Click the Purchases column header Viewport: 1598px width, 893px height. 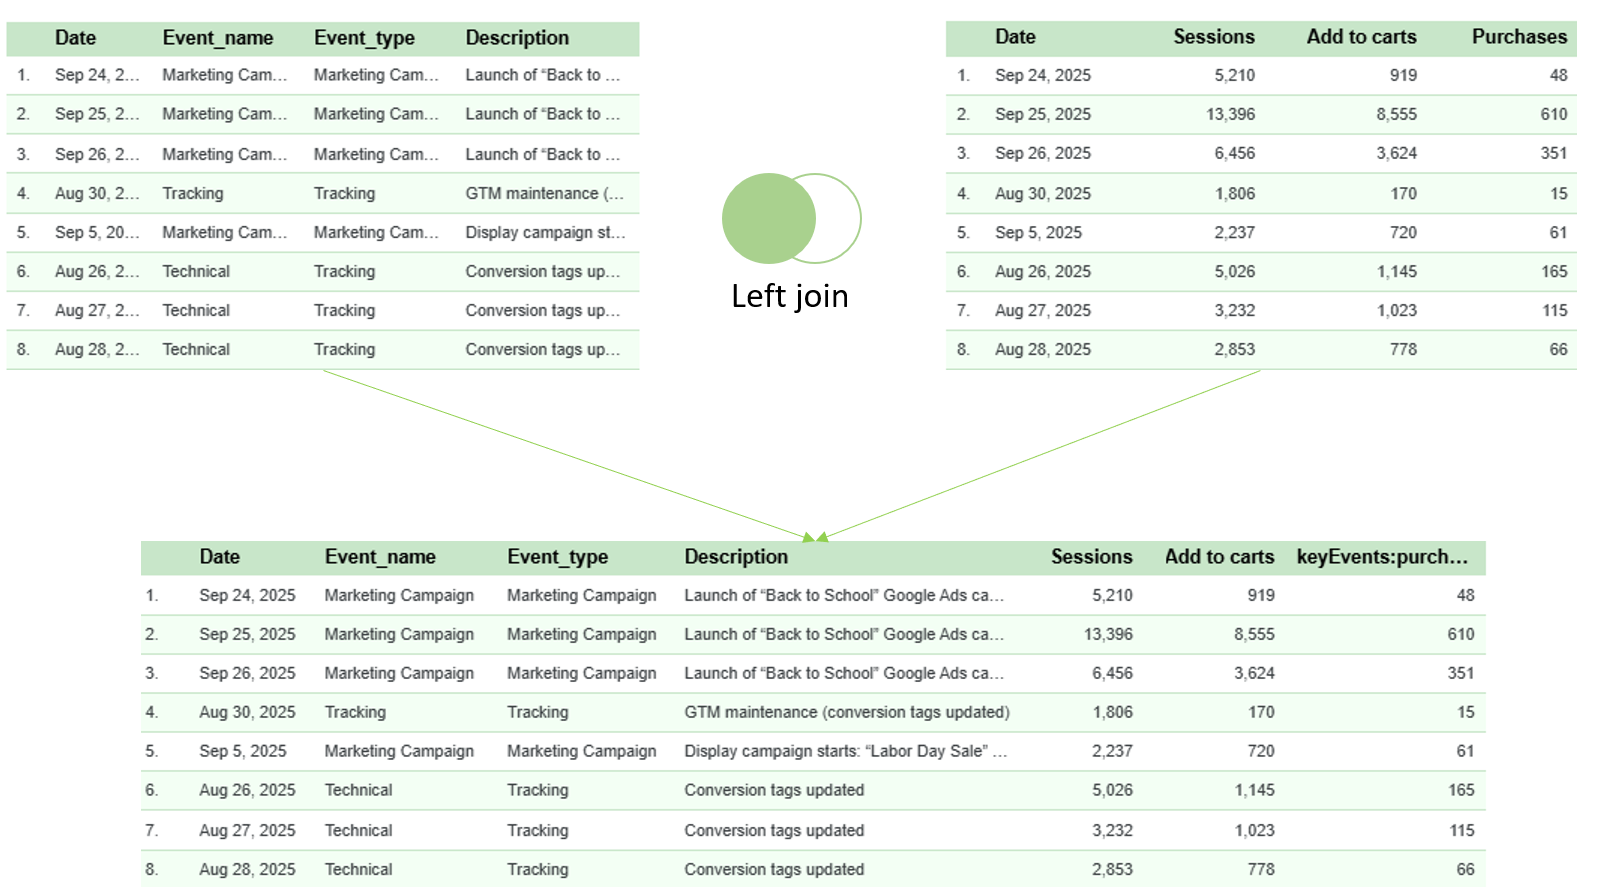pyautogui.click(x=1518, y=37)
